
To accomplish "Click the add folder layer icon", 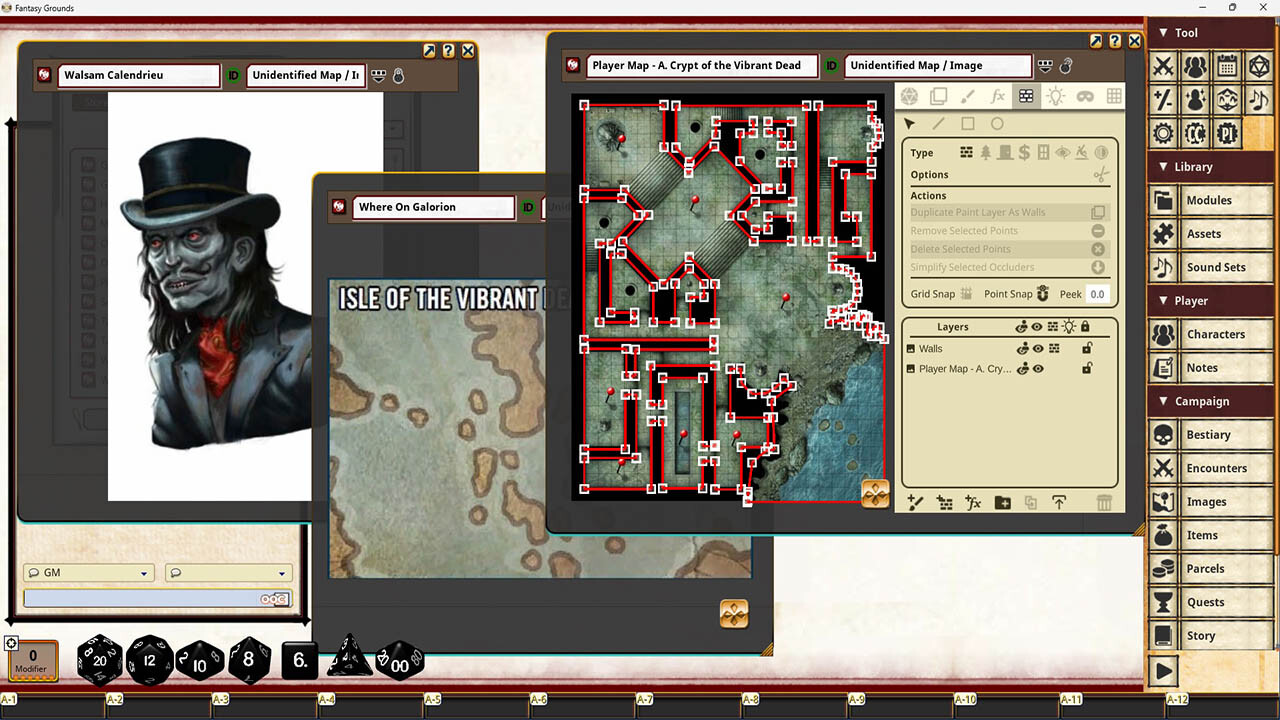I will click(1002, 503).
